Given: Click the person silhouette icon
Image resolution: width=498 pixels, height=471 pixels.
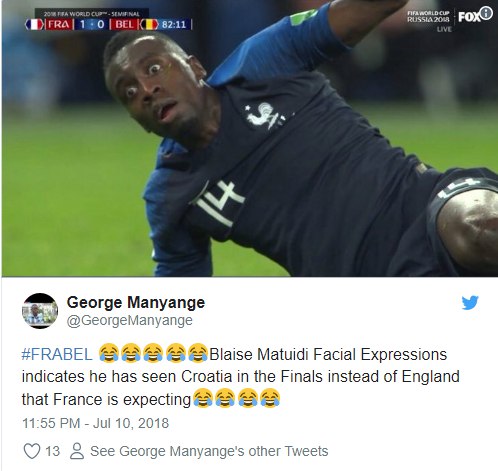Looking at the screenshot, I should pos(77,451).
